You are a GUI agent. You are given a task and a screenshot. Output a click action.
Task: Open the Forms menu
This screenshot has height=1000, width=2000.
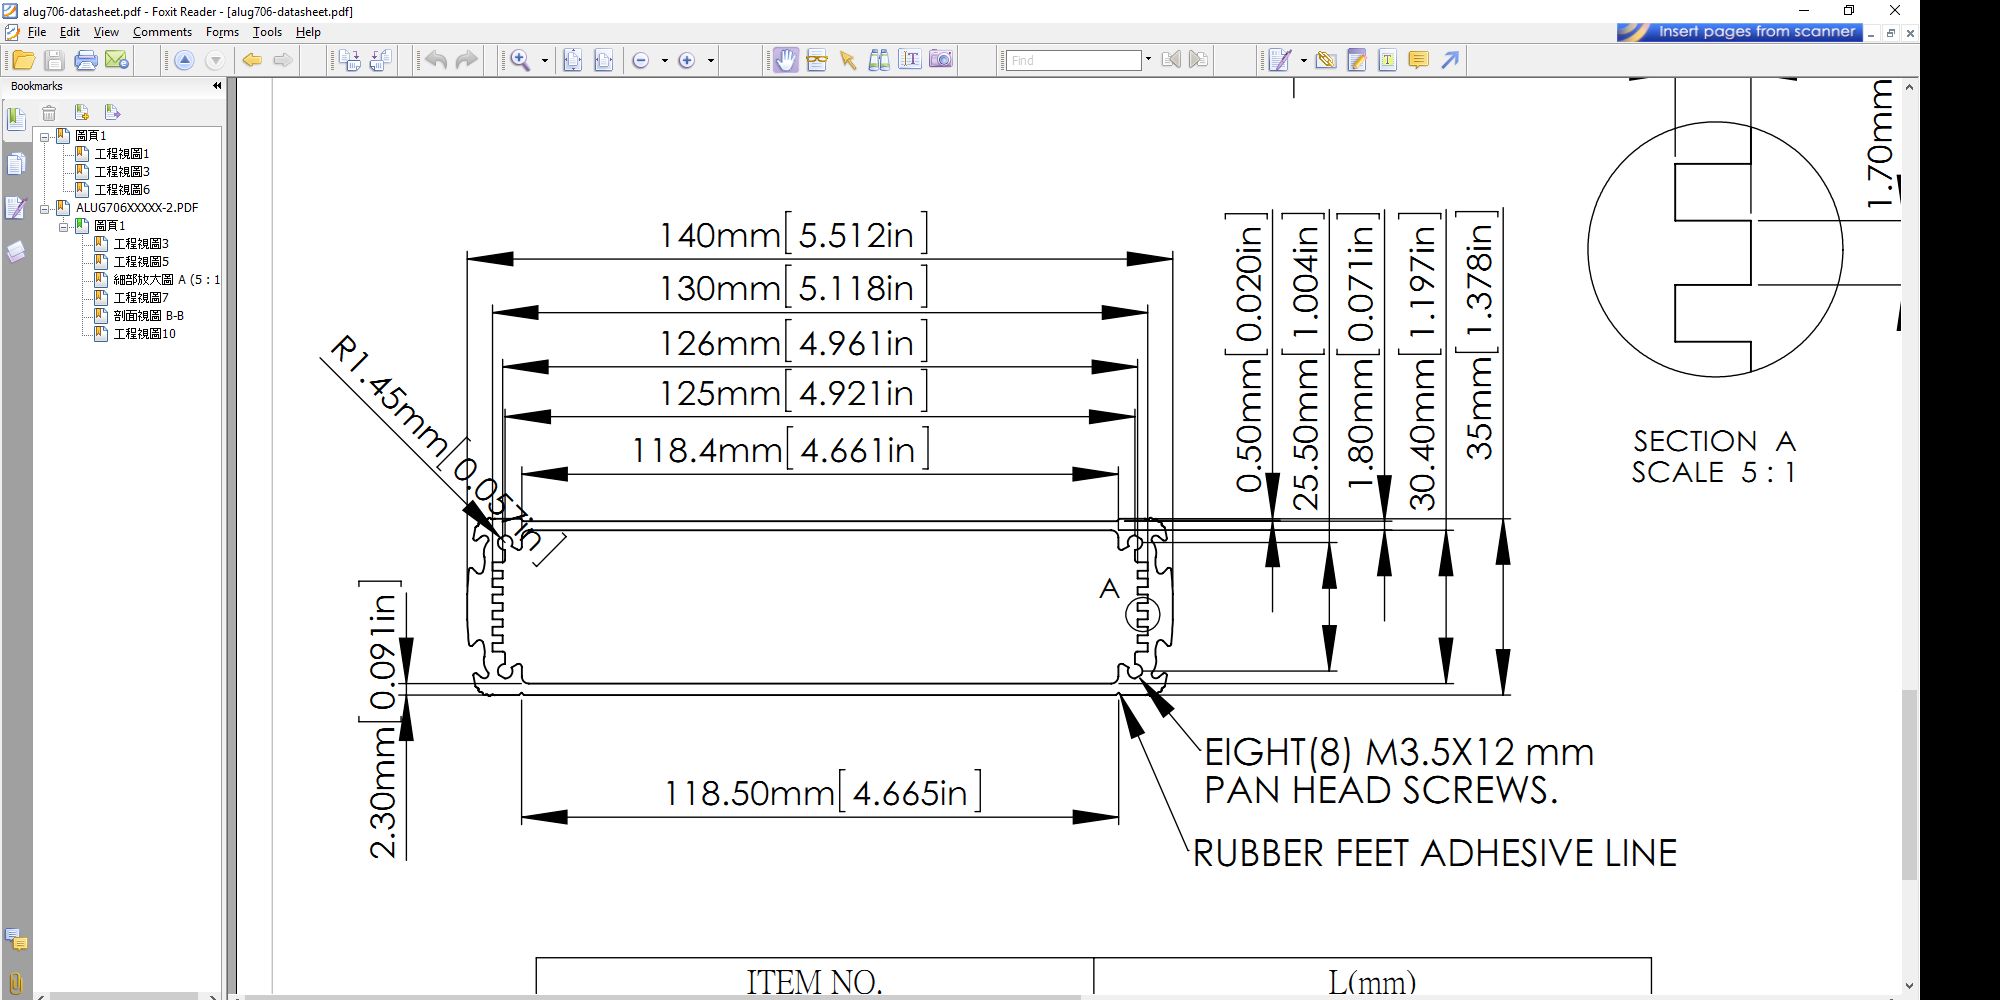click(x=222, y=32)
